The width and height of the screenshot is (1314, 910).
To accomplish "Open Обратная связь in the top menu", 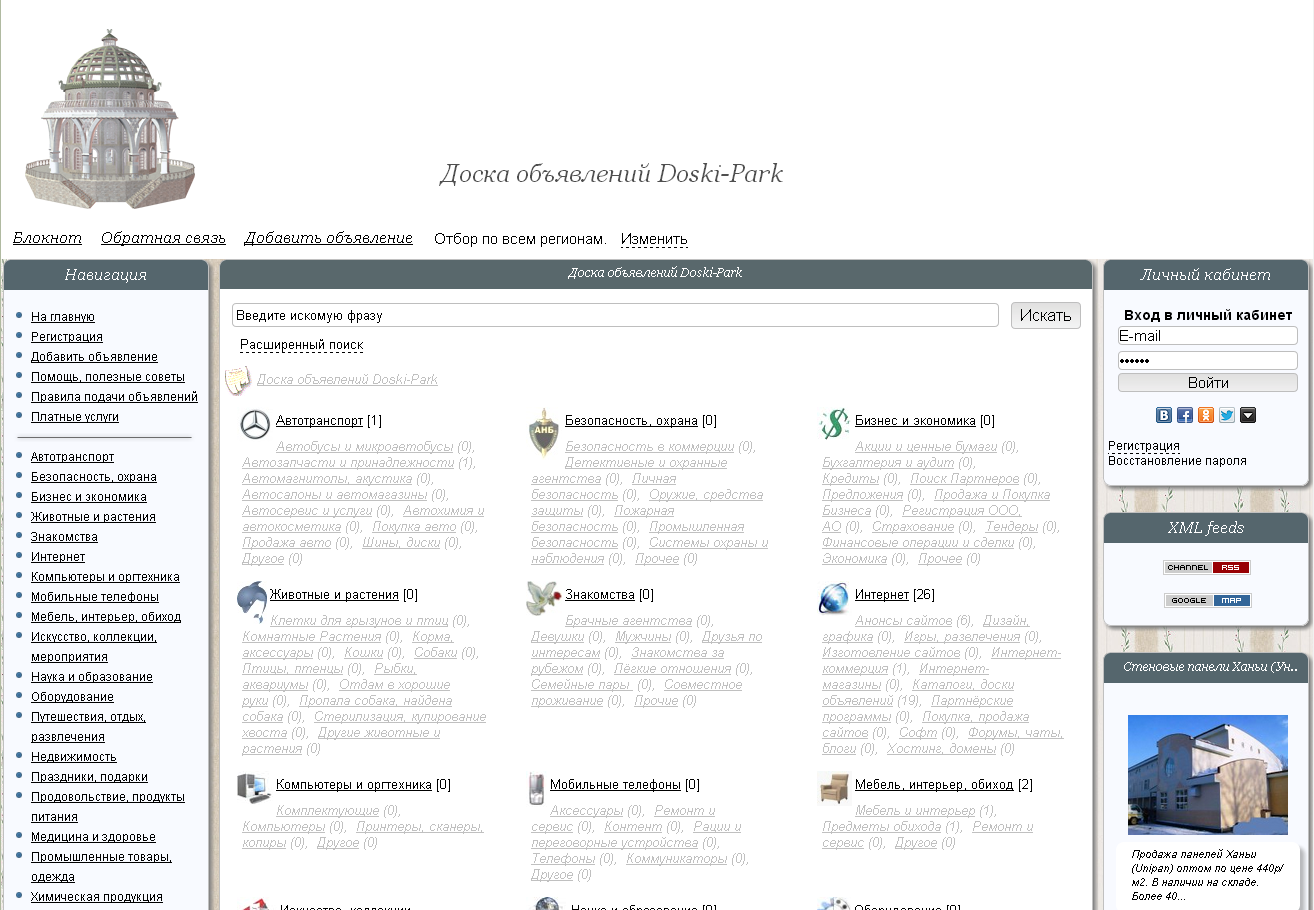I will pyautogui.click(x=163, y=238).
